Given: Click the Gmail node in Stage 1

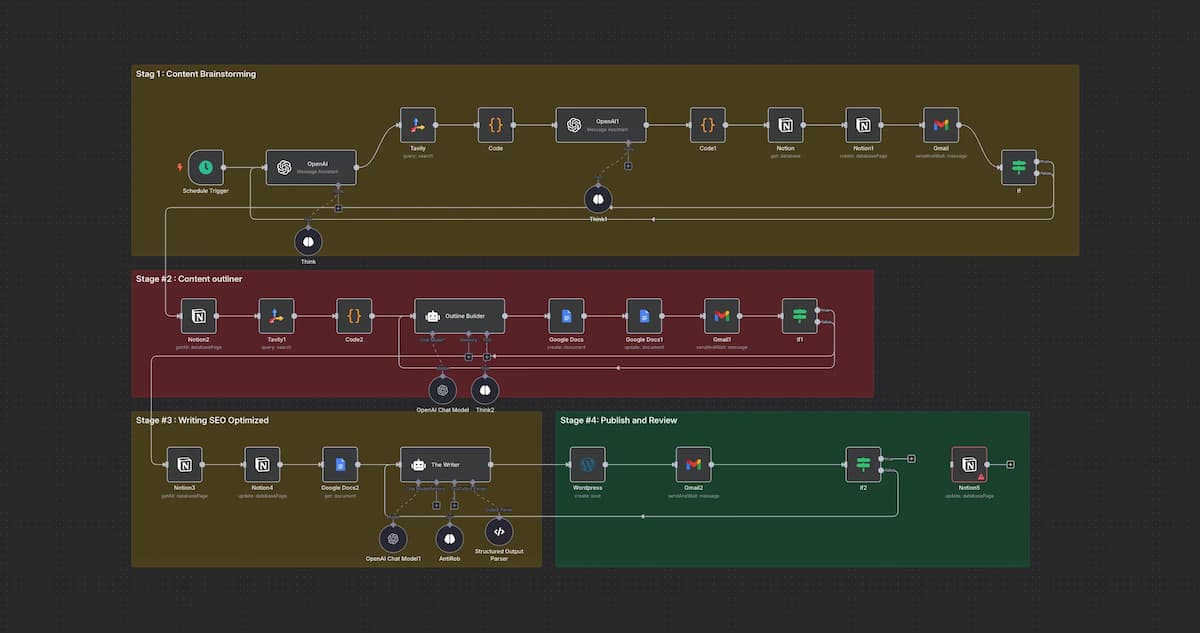Looking at the screenshot, I should tap(940, 125).
